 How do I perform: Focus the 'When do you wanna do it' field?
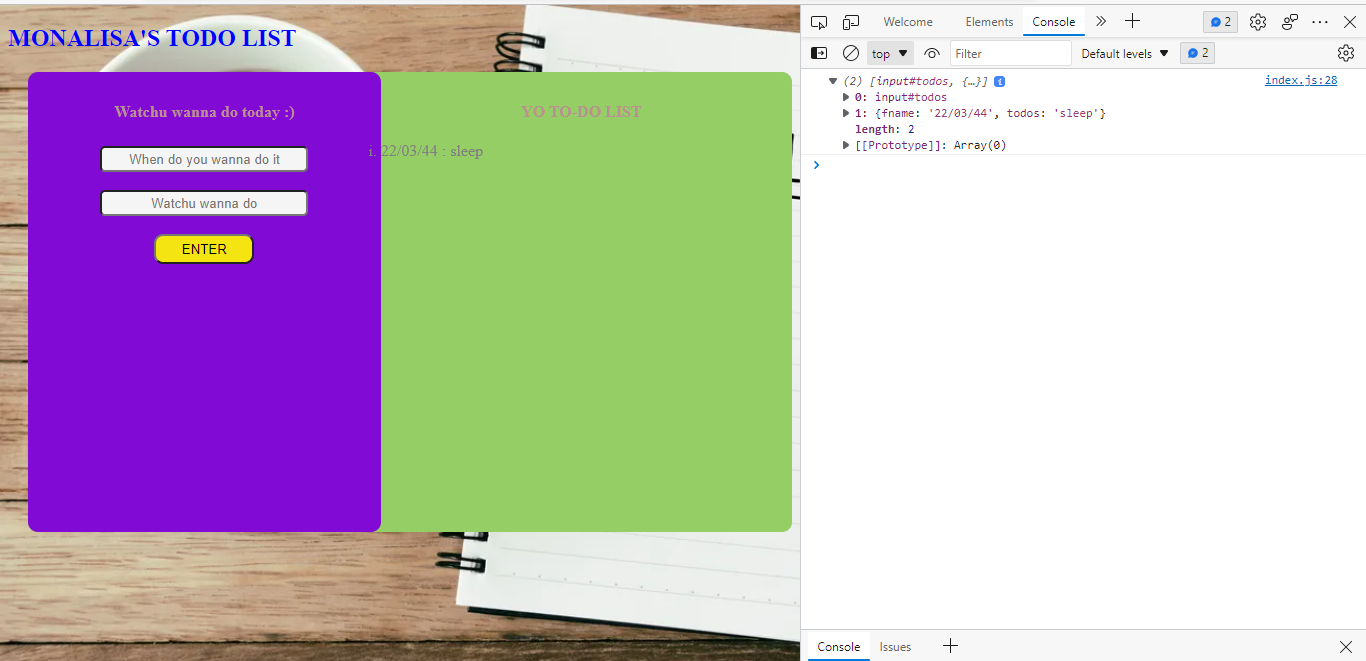point(204,159)
